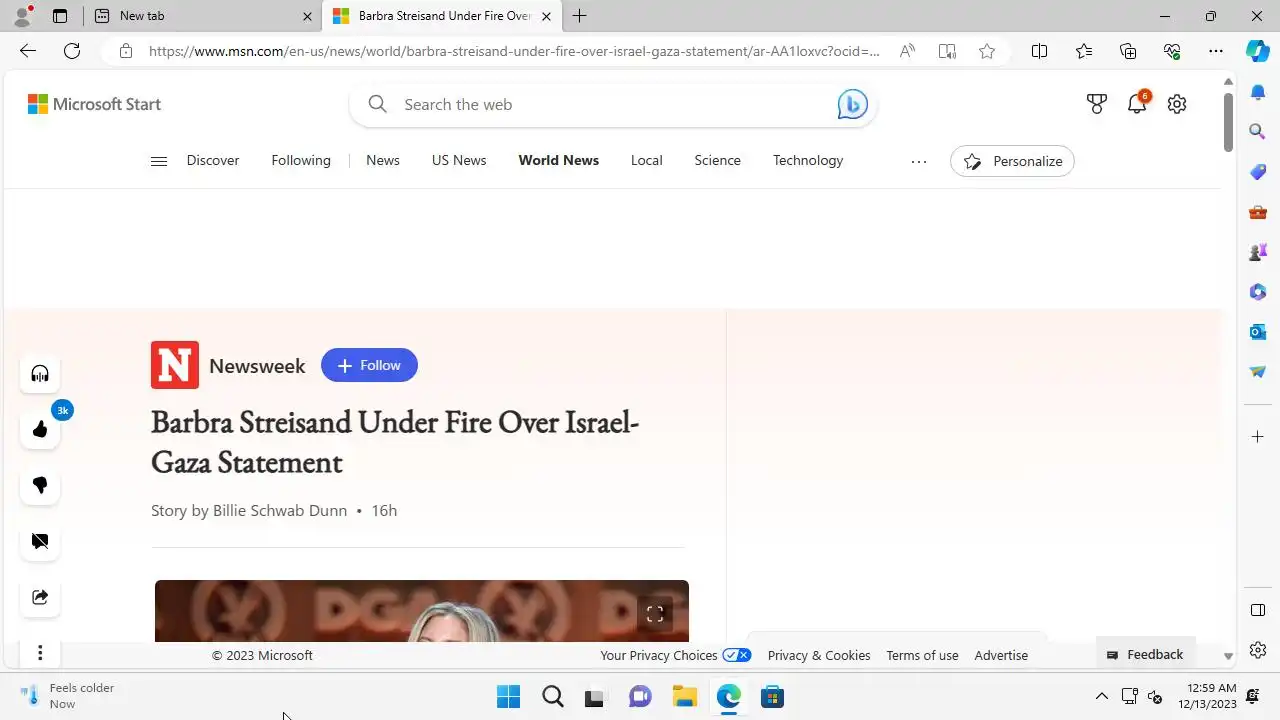The image size is (1280, 720).
Task: Expand the image to fullscreen
Action: pos(655,614)
